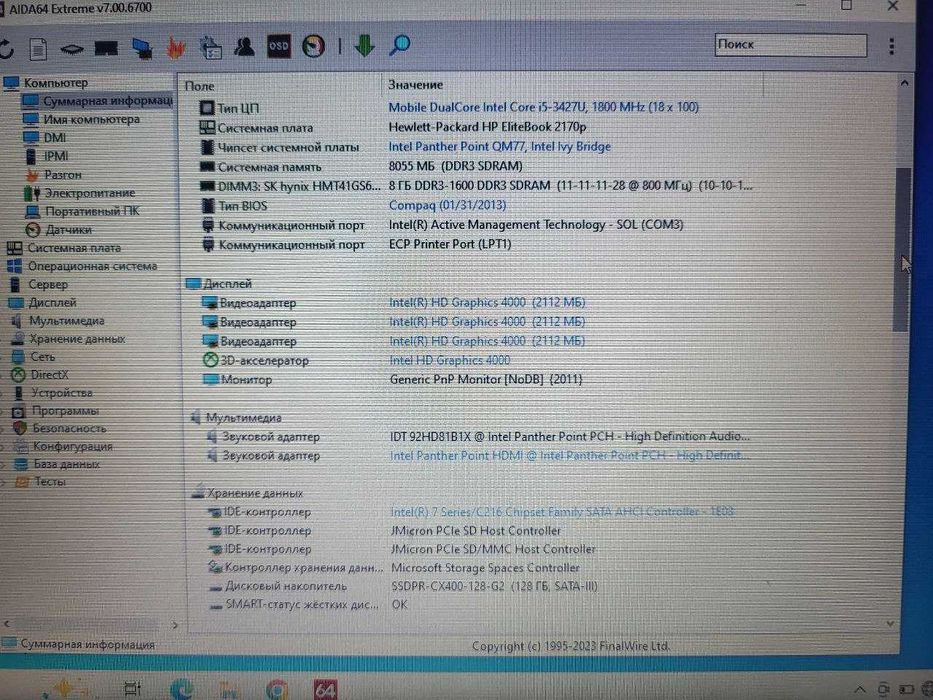Click the round gauge toolbar icon

coord(314,46)
